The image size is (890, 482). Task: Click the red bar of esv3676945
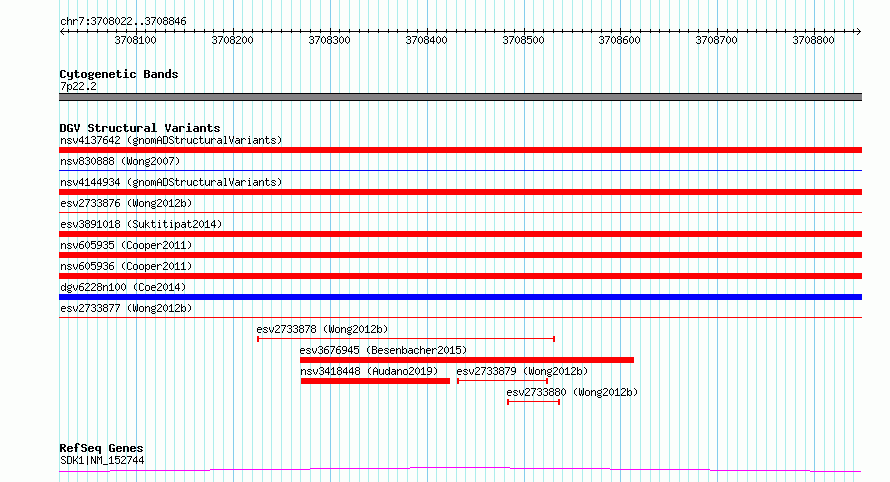467,360
